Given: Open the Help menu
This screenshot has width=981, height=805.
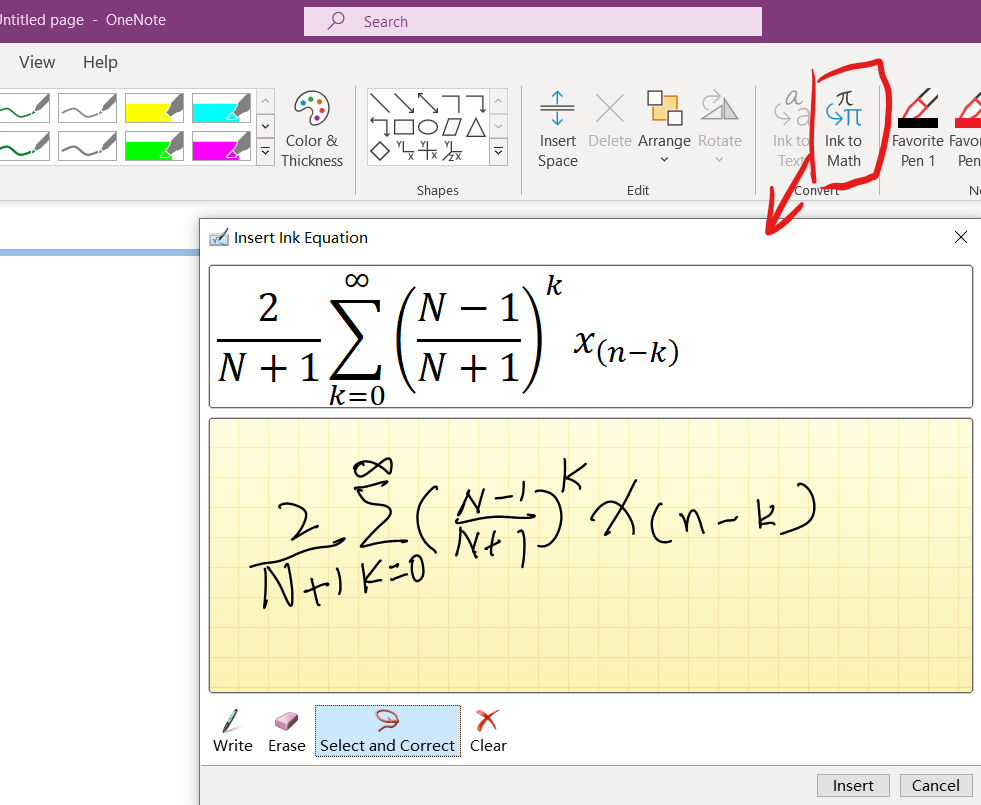Looking at the screenshot, I should coord(100,62).
